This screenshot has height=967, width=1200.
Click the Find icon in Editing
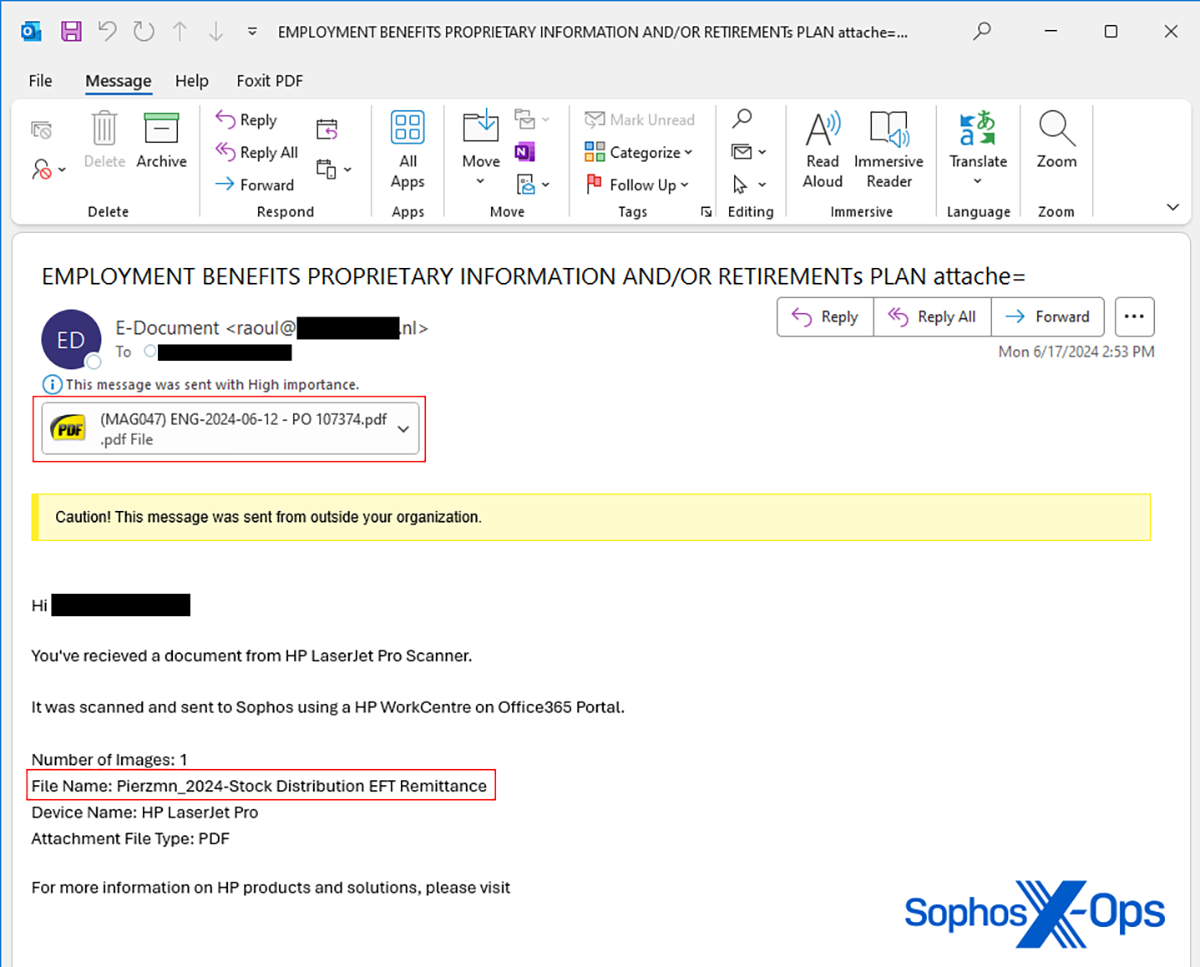coord(742,120)
